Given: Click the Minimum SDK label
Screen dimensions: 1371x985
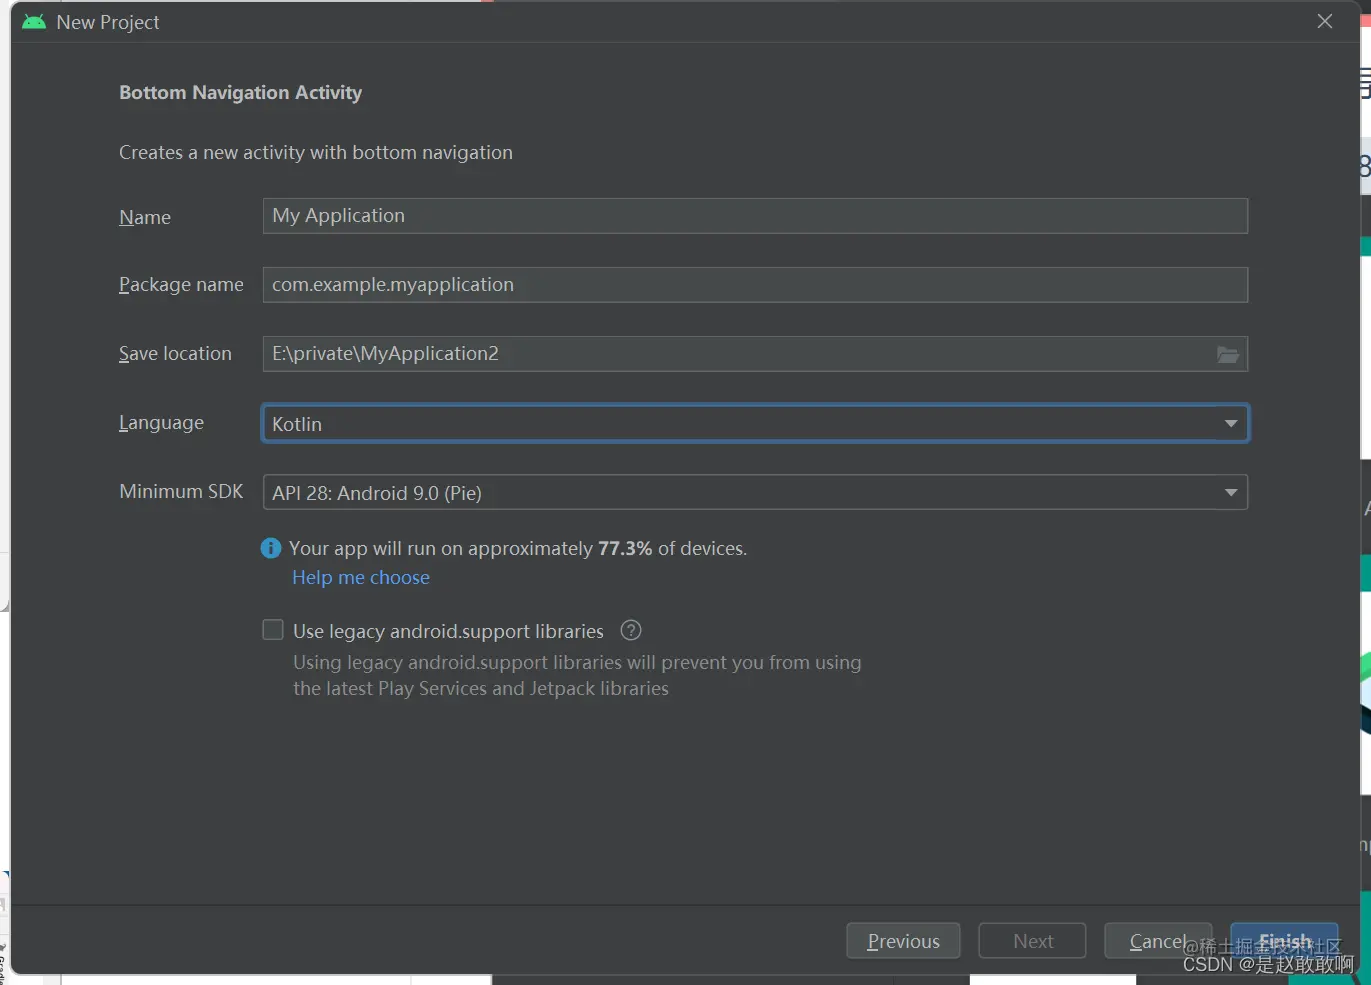Looking at the screenshot, I should coord(181,491).
